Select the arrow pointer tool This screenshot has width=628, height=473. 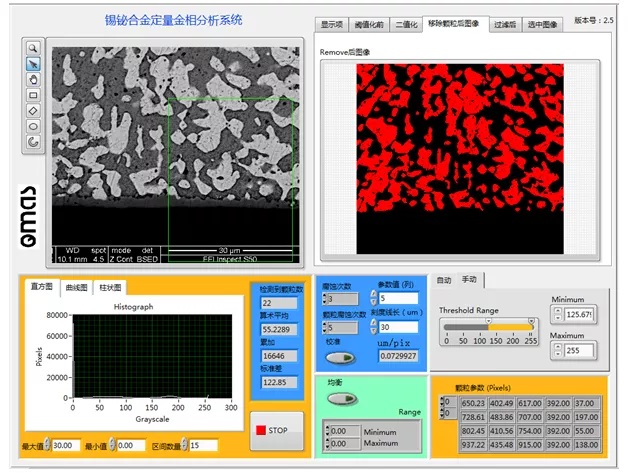click(33, 63)
